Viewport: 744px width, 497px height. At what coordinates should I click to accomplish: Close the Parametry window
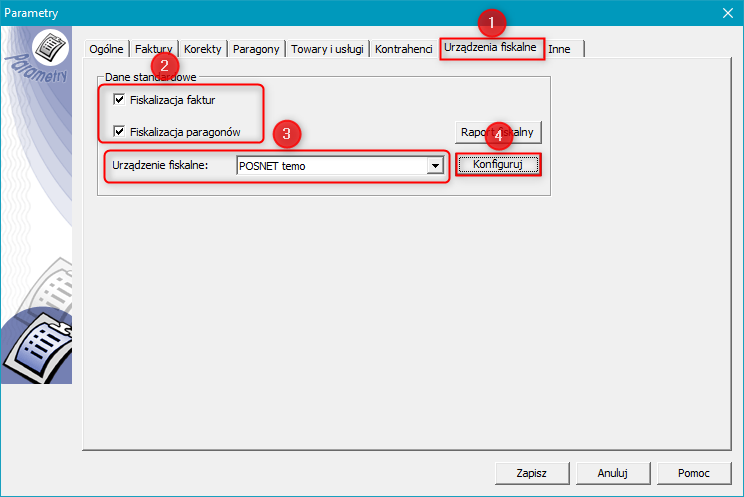[728, 13]
